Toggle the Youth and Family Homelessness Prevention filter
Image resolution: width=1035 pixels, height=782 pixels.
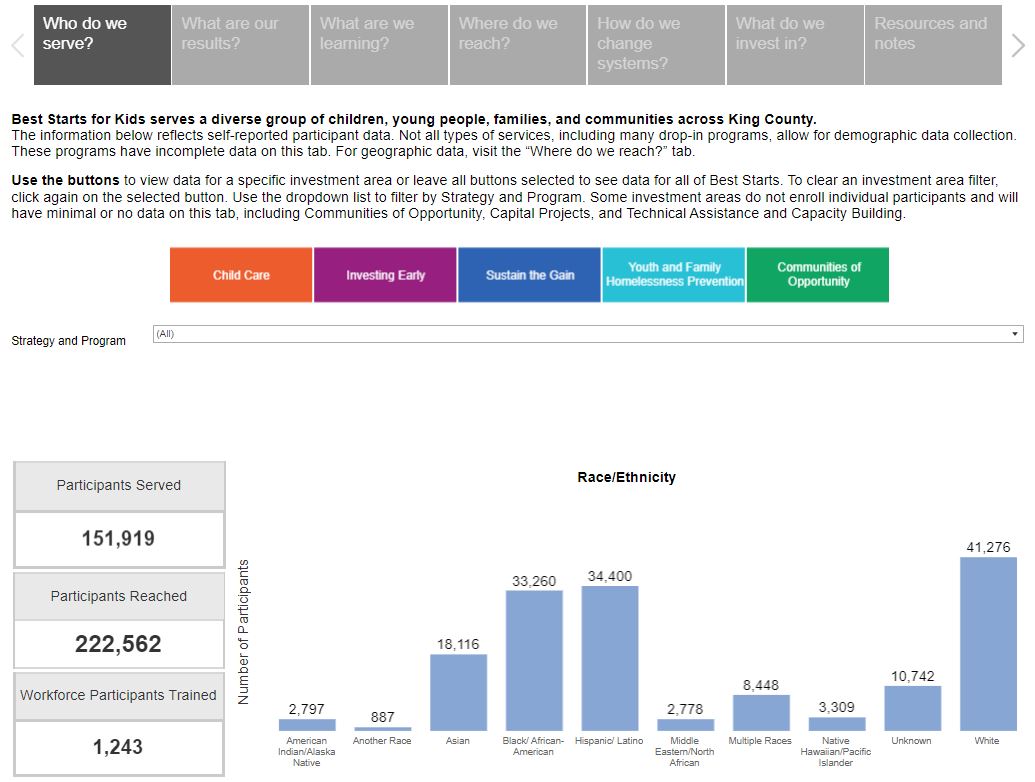(x=673, y=276)
